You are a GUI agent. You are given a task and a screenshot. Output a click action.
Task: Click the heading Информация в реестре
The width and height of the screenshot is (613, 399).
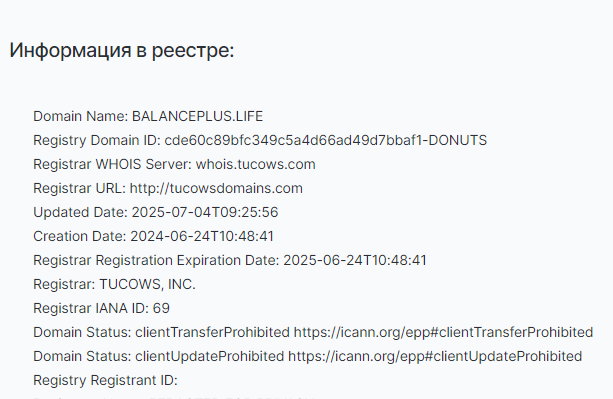pos(122,50)
